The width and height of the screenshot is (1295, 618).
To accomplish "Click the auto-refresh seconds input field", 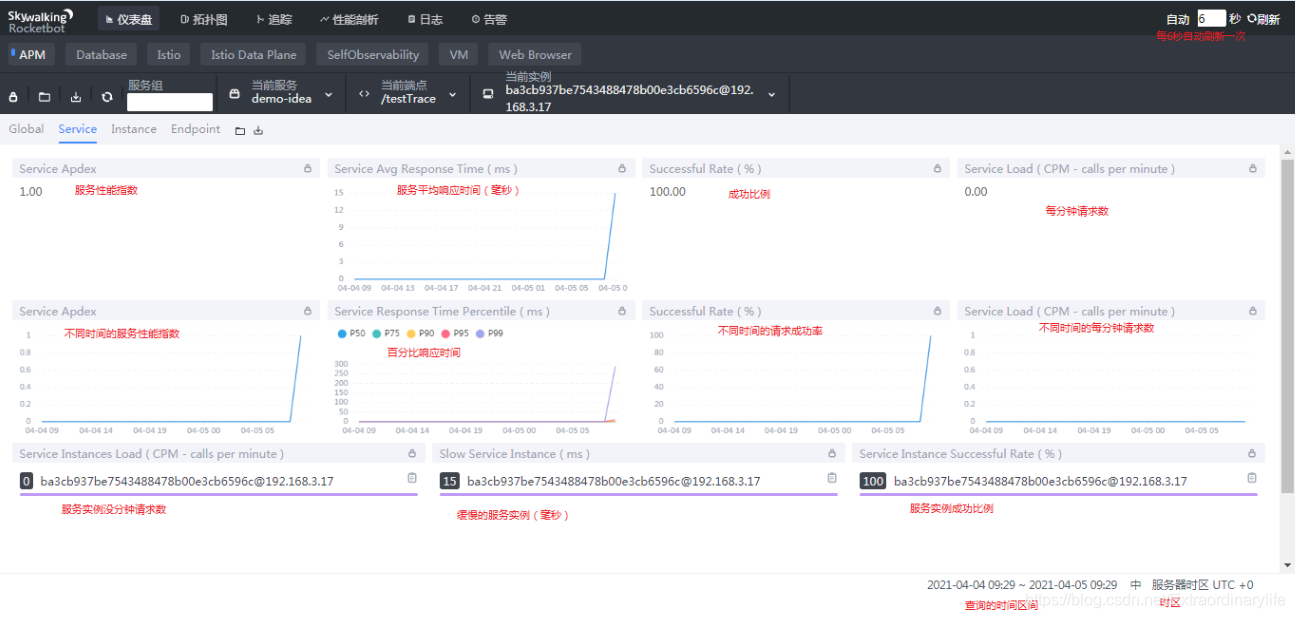I will 1210,18.
